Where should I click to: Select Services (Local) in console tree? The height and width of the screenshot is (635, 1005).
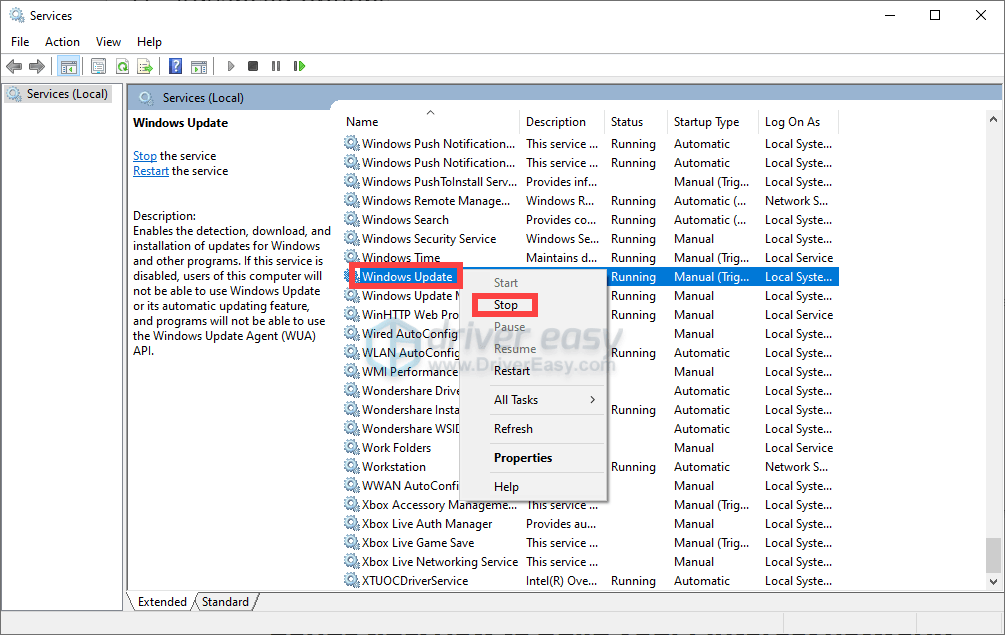59,94
